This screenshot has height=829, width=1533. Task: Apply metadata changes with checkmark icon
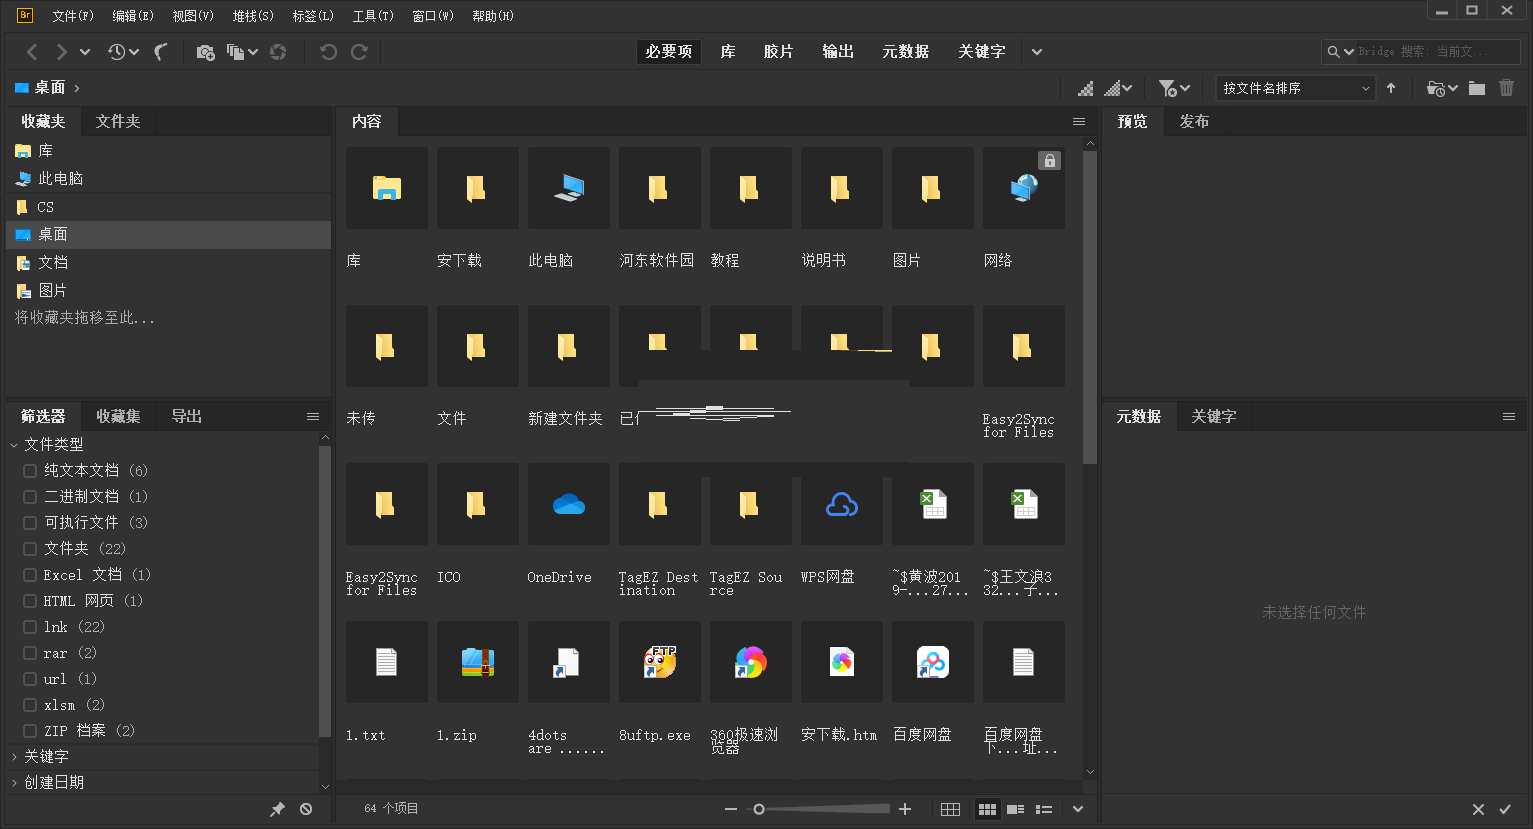[x=1505, y=809]
